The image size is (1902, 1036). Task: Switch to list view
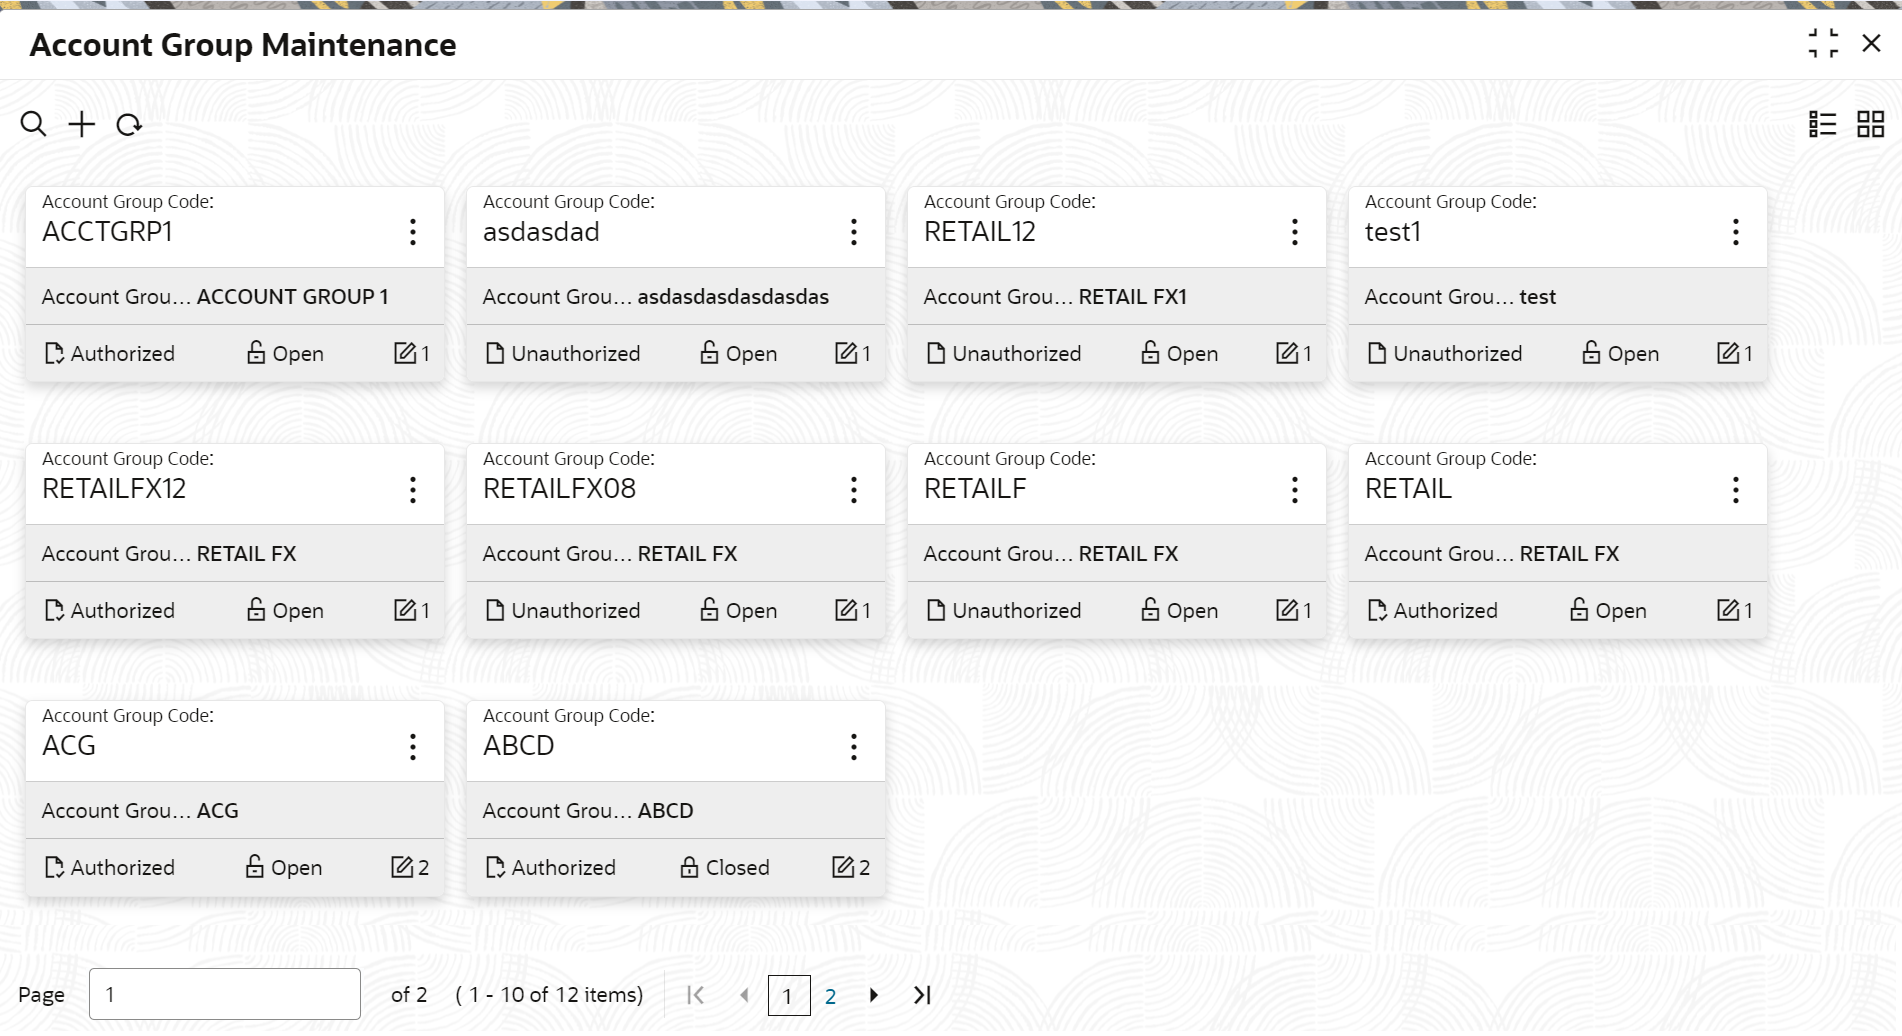click(1822, 124)
